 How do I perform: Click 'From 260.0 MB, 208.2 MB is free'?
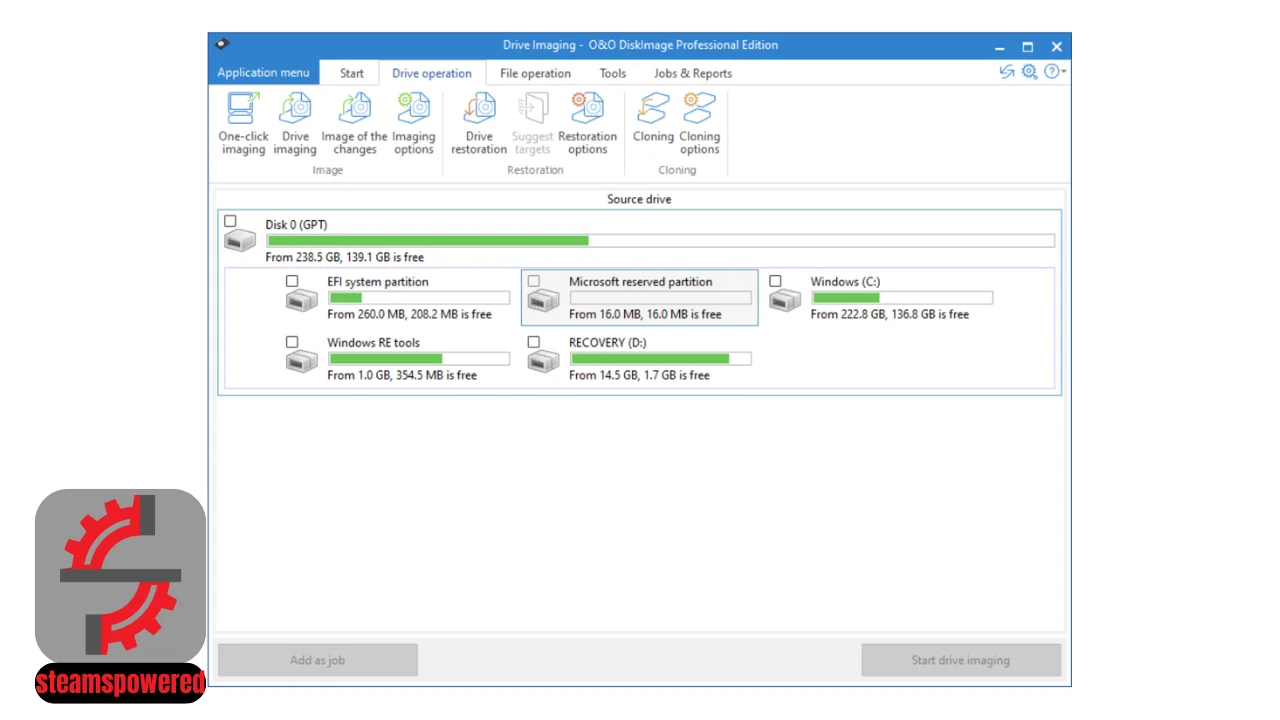pos(410,314)
